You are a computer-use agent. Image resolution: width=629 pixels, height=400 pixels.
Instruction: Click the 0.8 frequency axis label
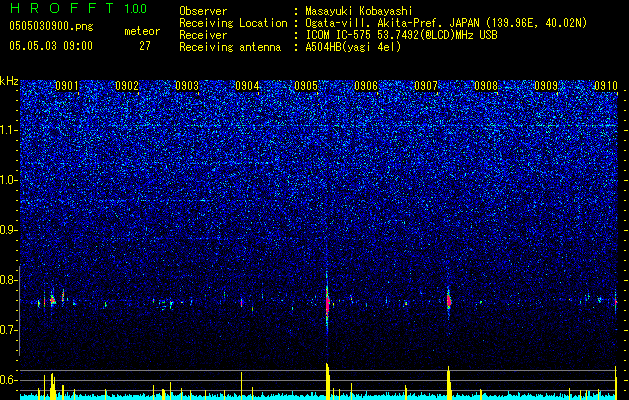coord(8,280)
